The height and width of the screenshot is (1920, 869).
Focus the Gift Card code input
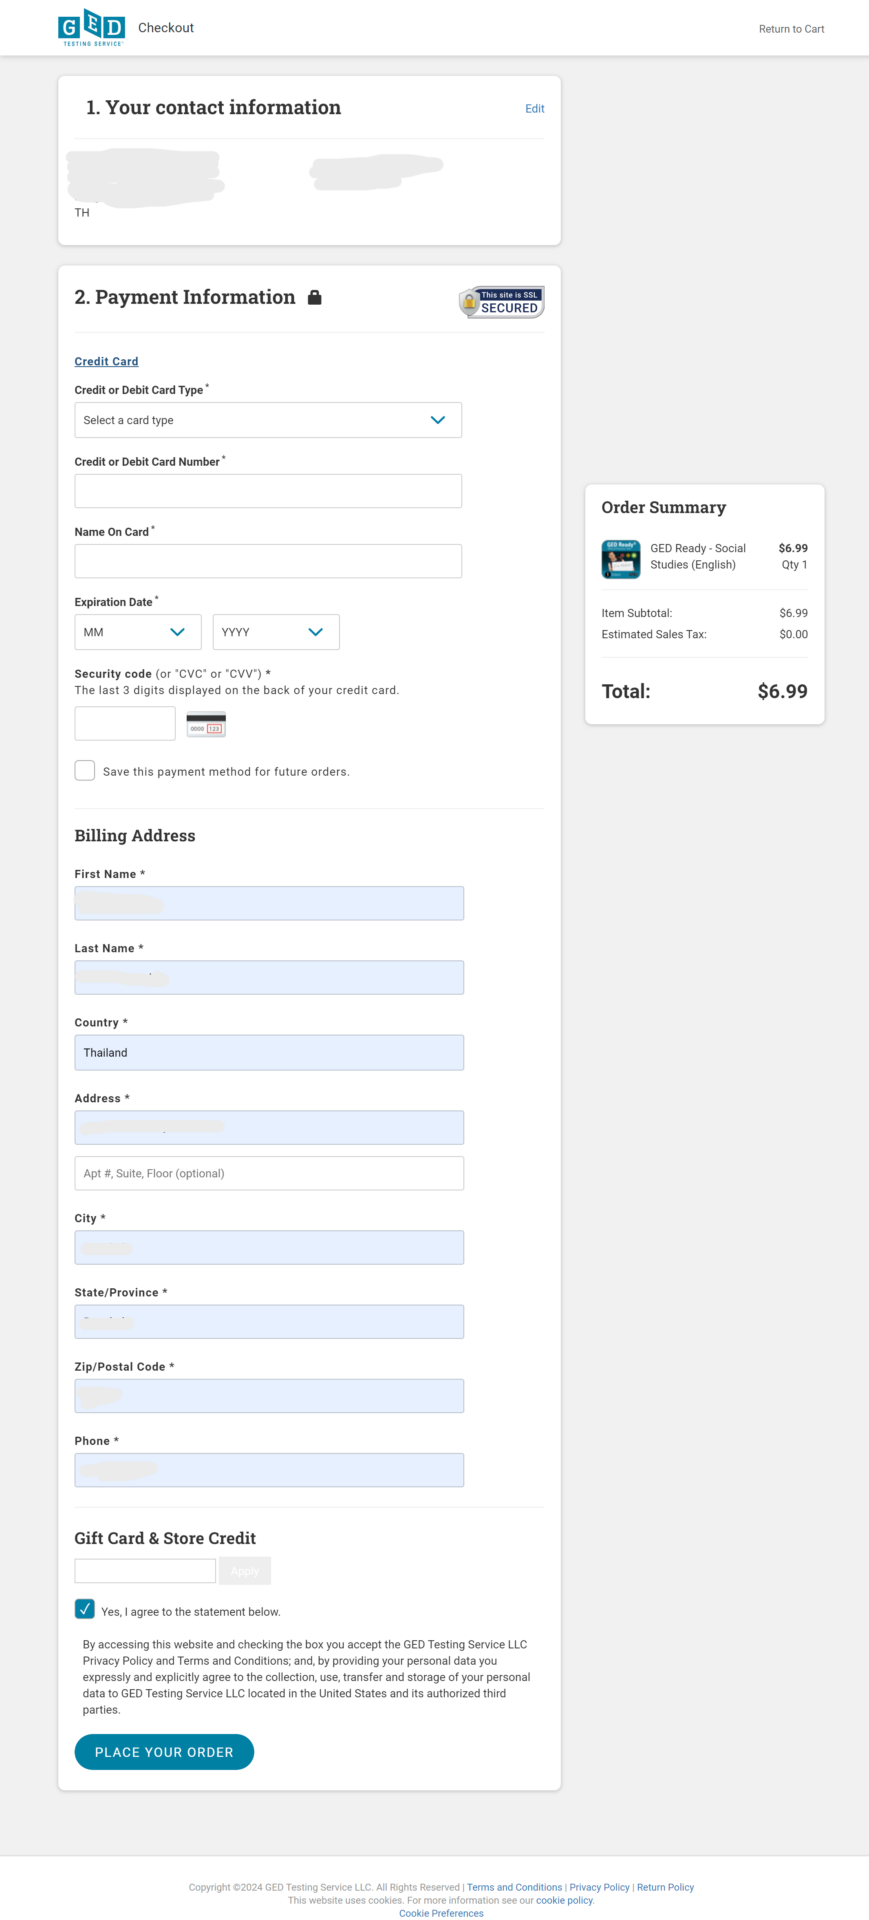point(145,1571)
